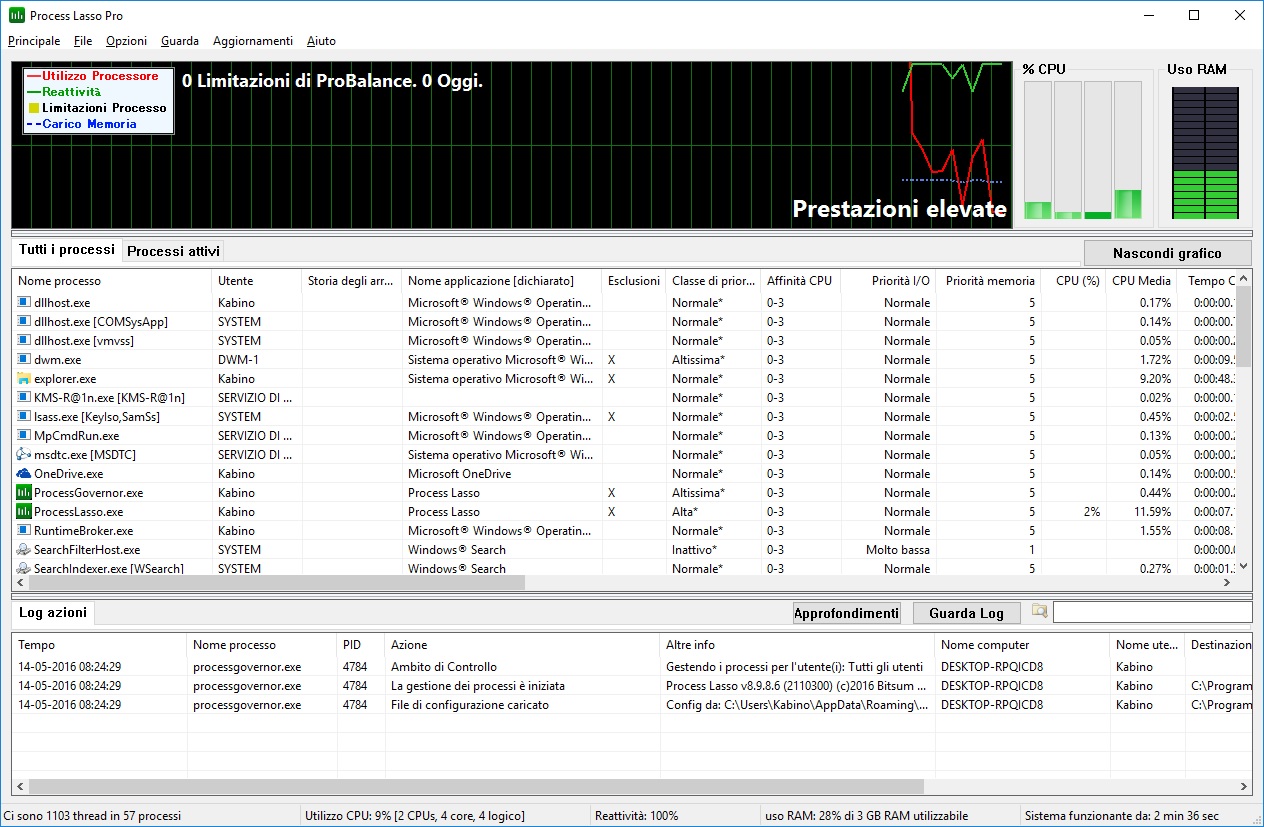Click the % CPU core meters
Viewport: 1264px width, 827px height.
(x=1083, y=150)
